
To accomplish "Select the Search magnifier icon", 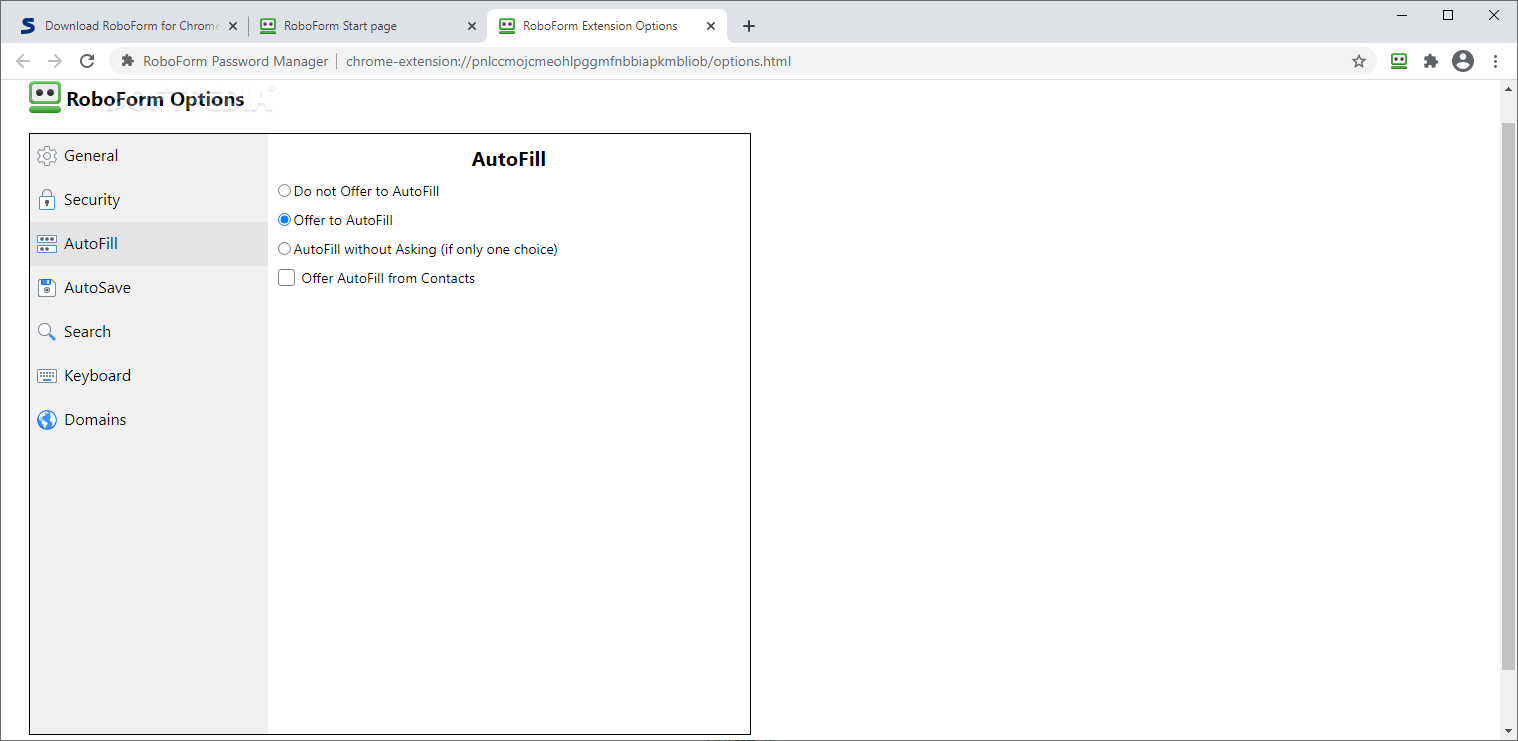I will click(x=46, y=331).
